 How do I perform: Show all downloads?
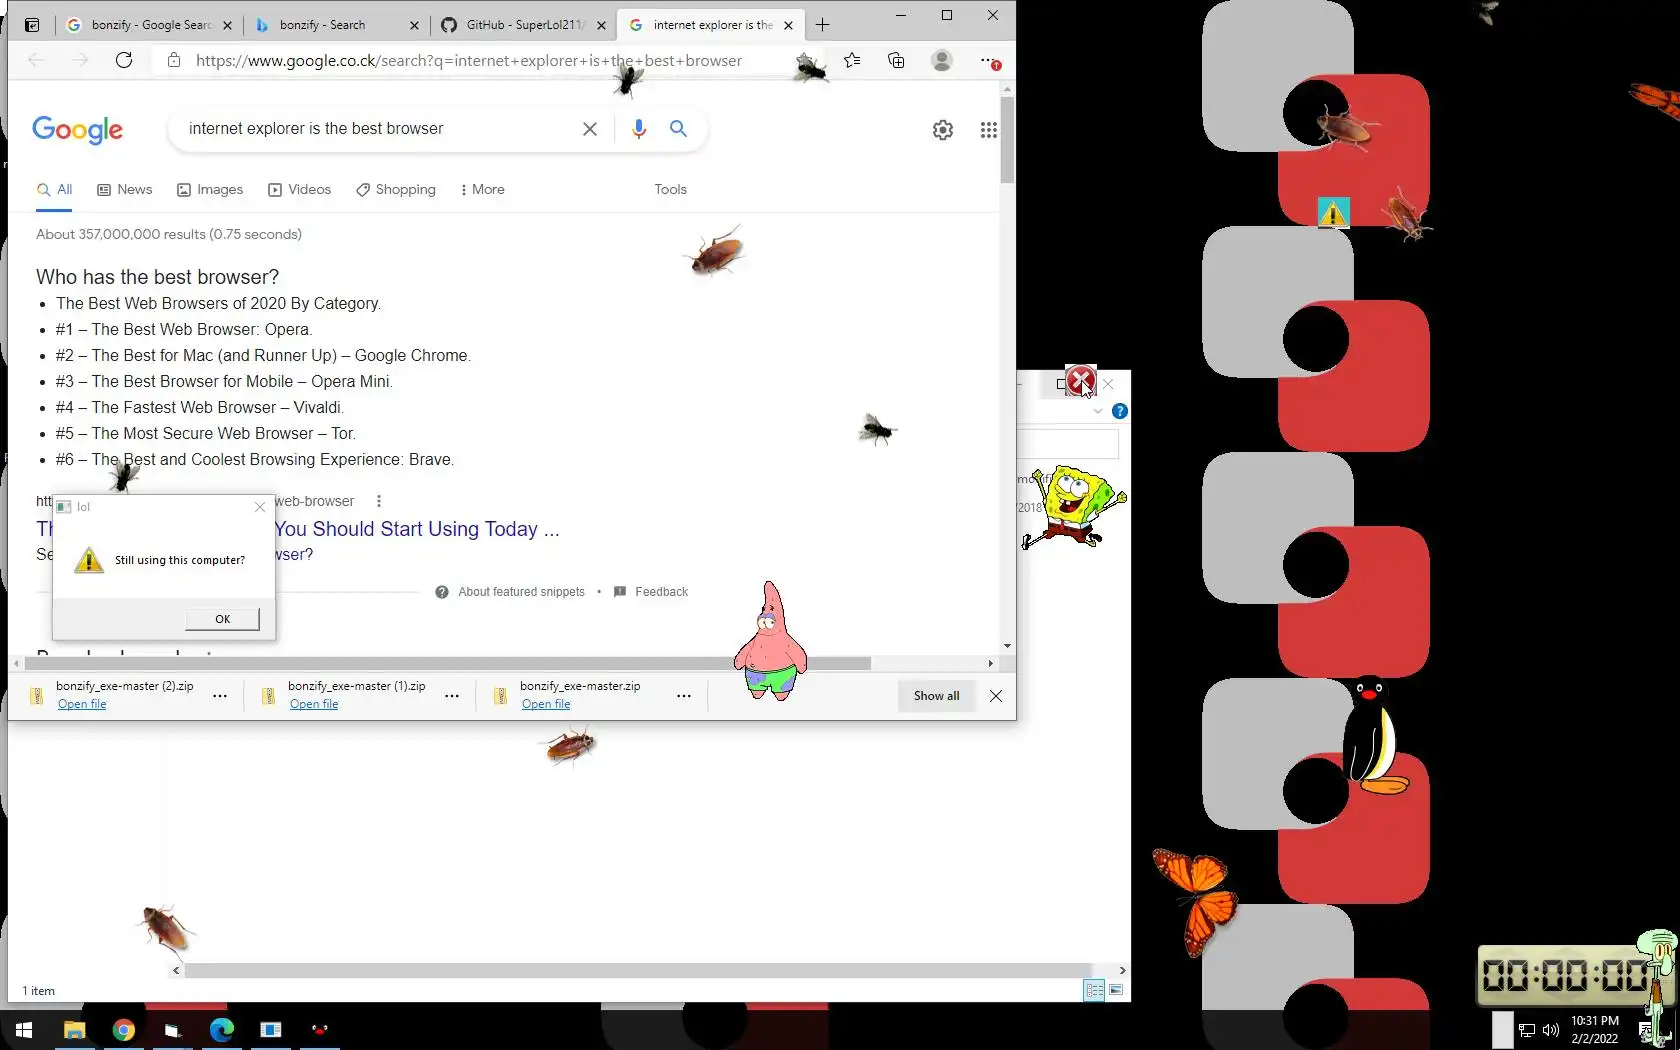click(x=936, y=696)
